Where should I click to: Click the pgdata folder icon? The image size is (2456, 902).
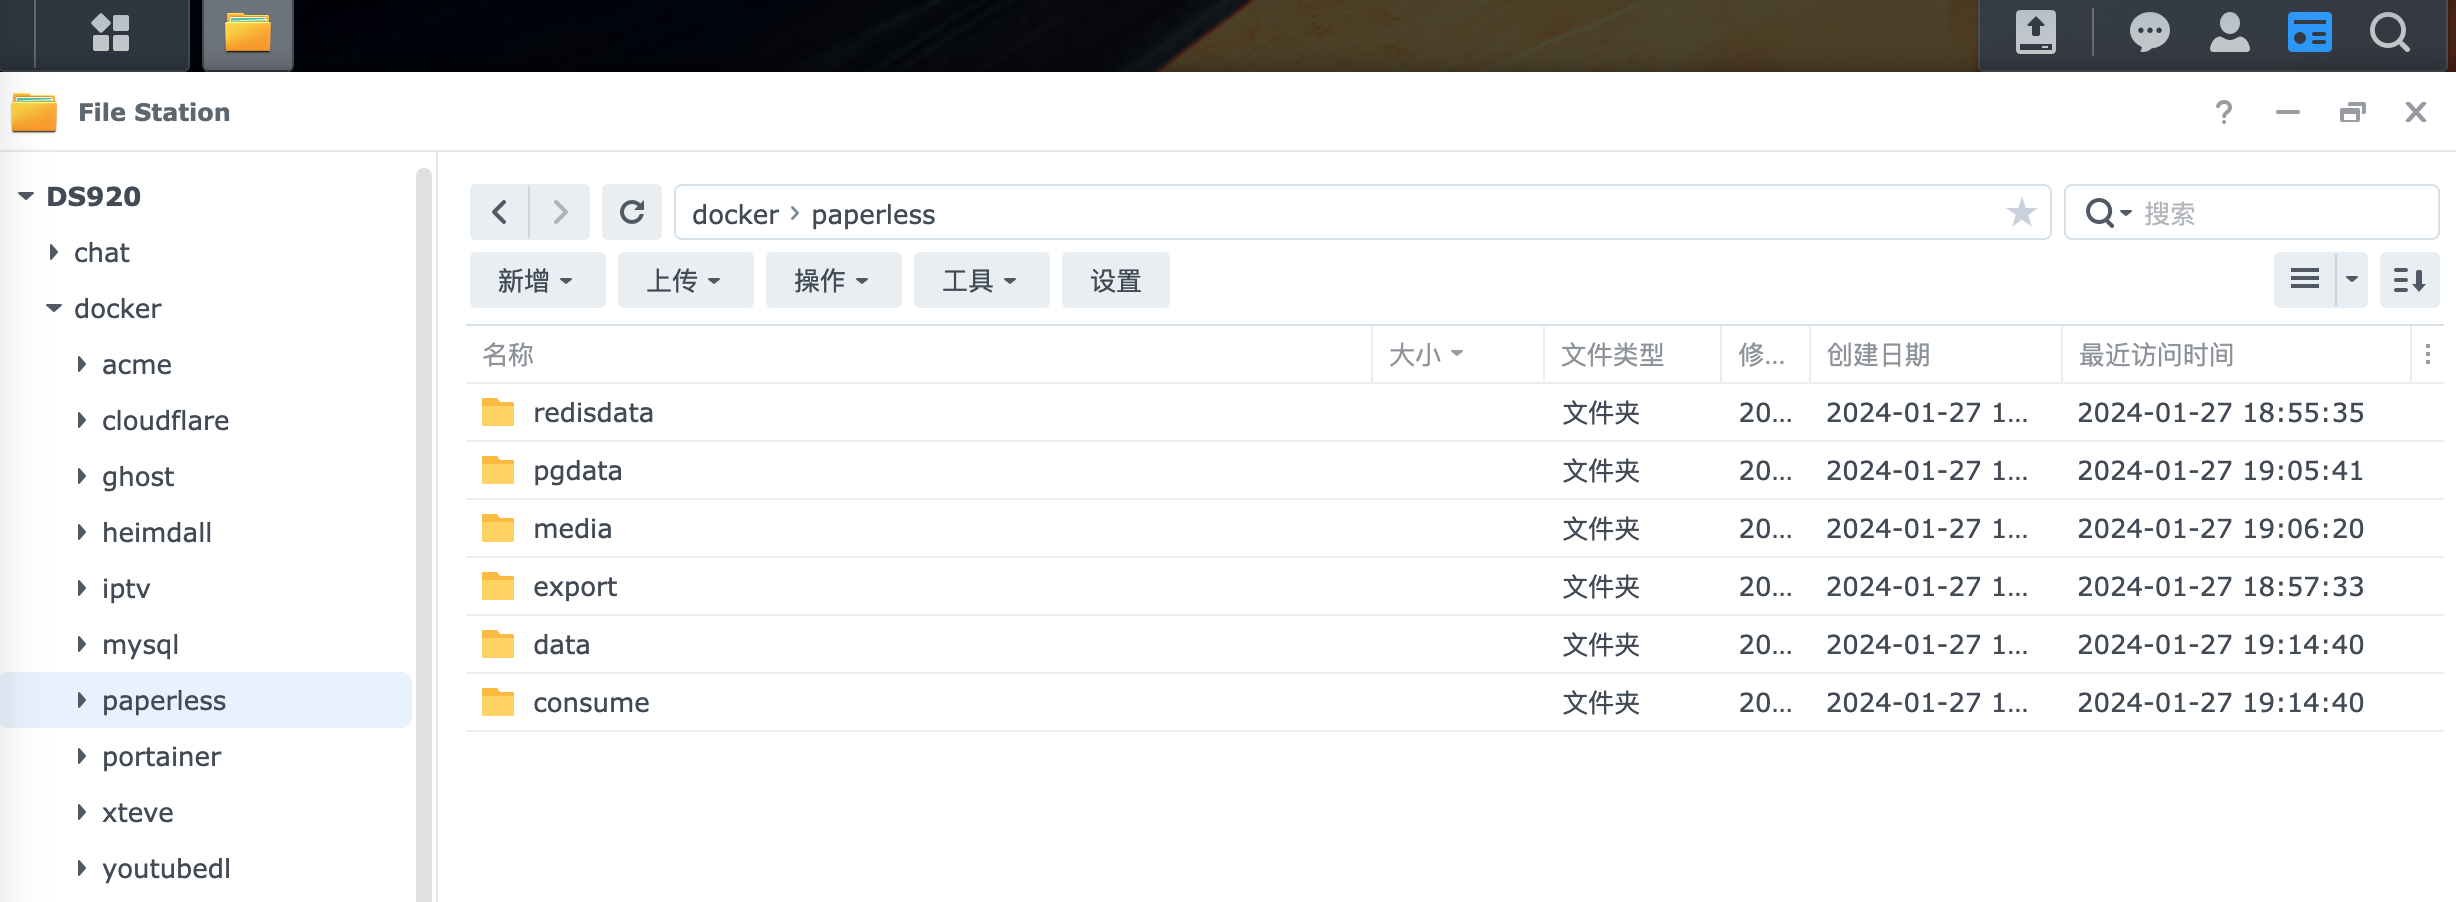(x=498, y=470)
